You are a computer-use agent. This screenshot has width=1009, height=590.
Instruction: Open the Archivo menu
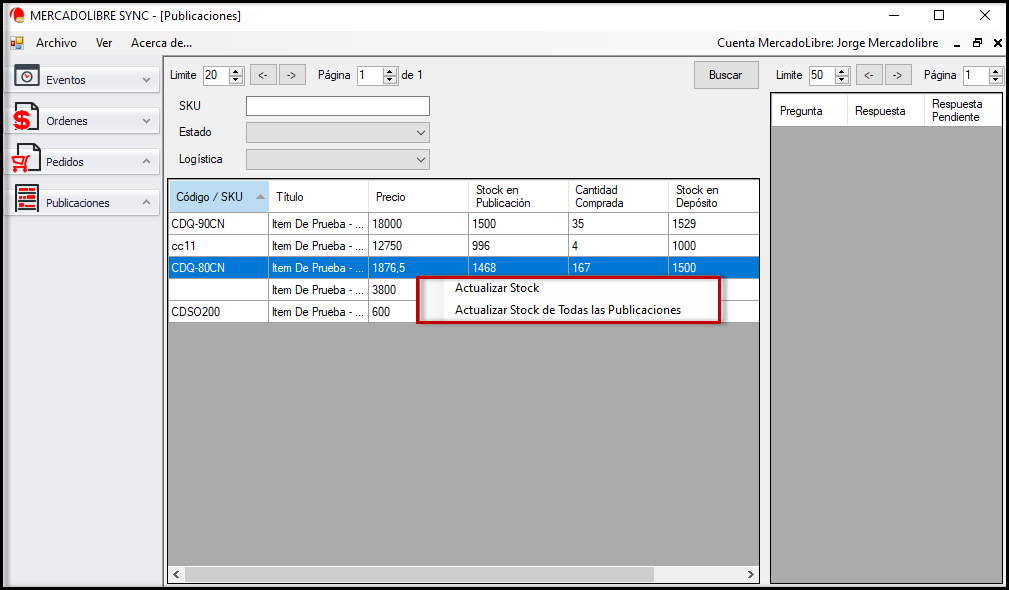click(x=56, y=43)
